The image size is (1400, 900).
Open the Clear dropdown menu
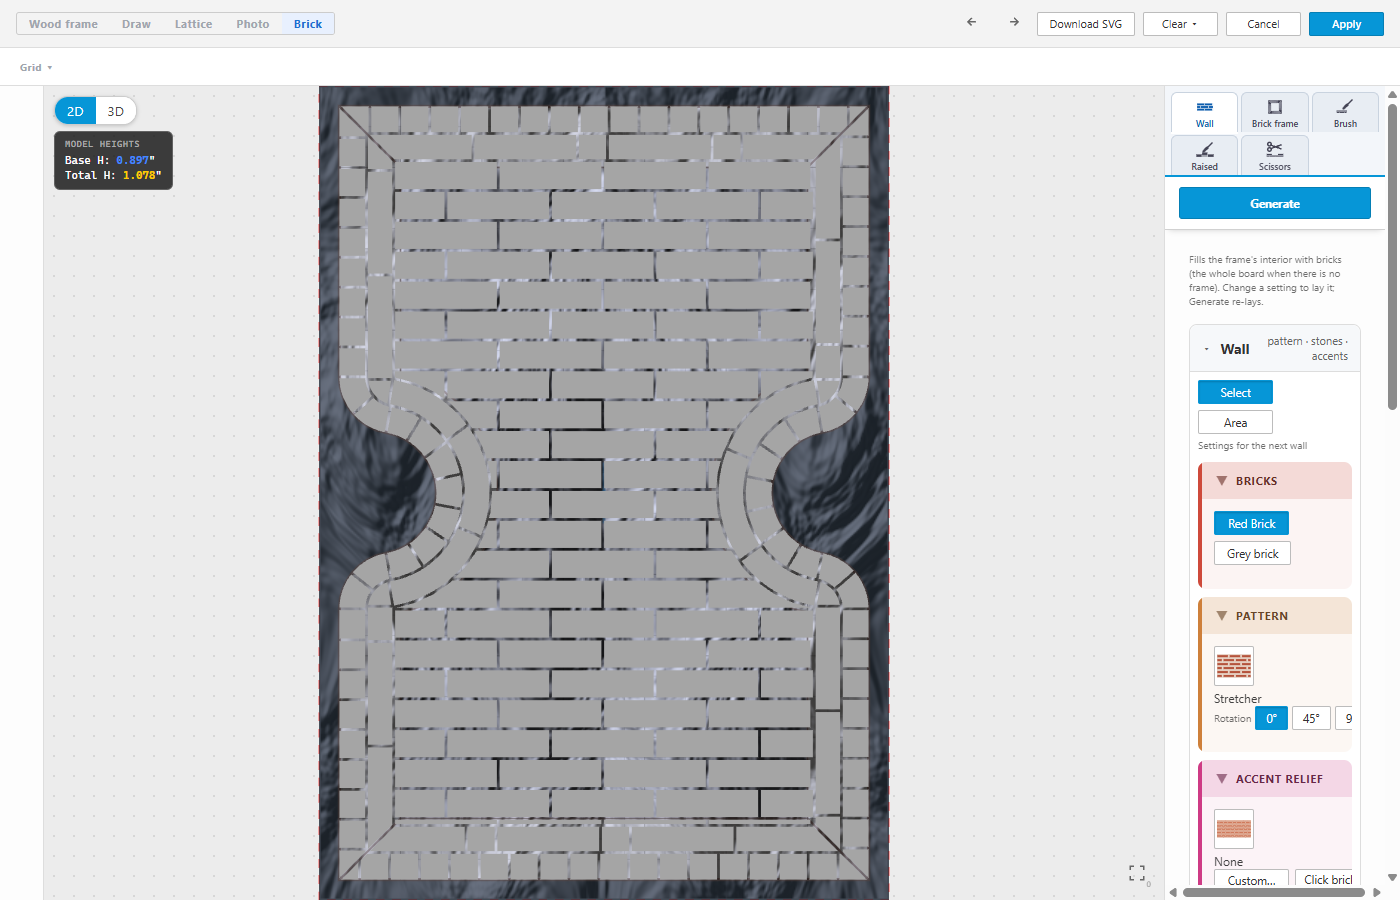tap(1180, 24)
